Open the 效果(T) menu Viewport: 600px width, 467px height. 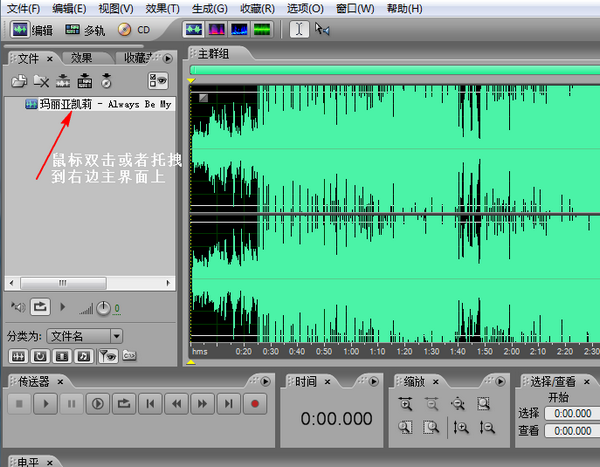tap(163, 8)
